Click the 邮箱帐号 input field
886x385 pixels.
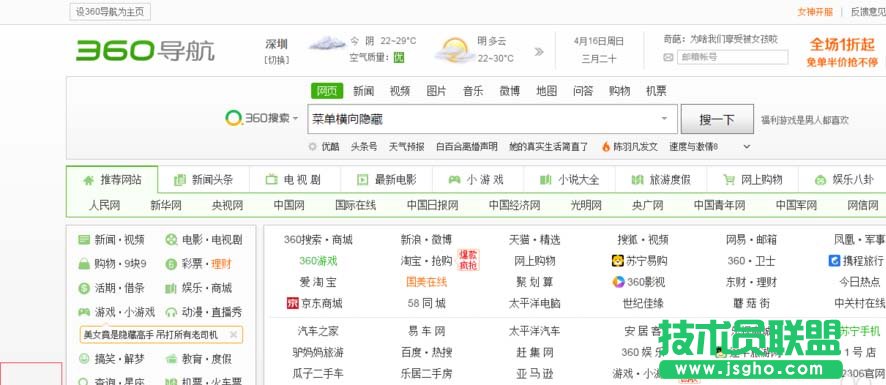tap(732, 57)
